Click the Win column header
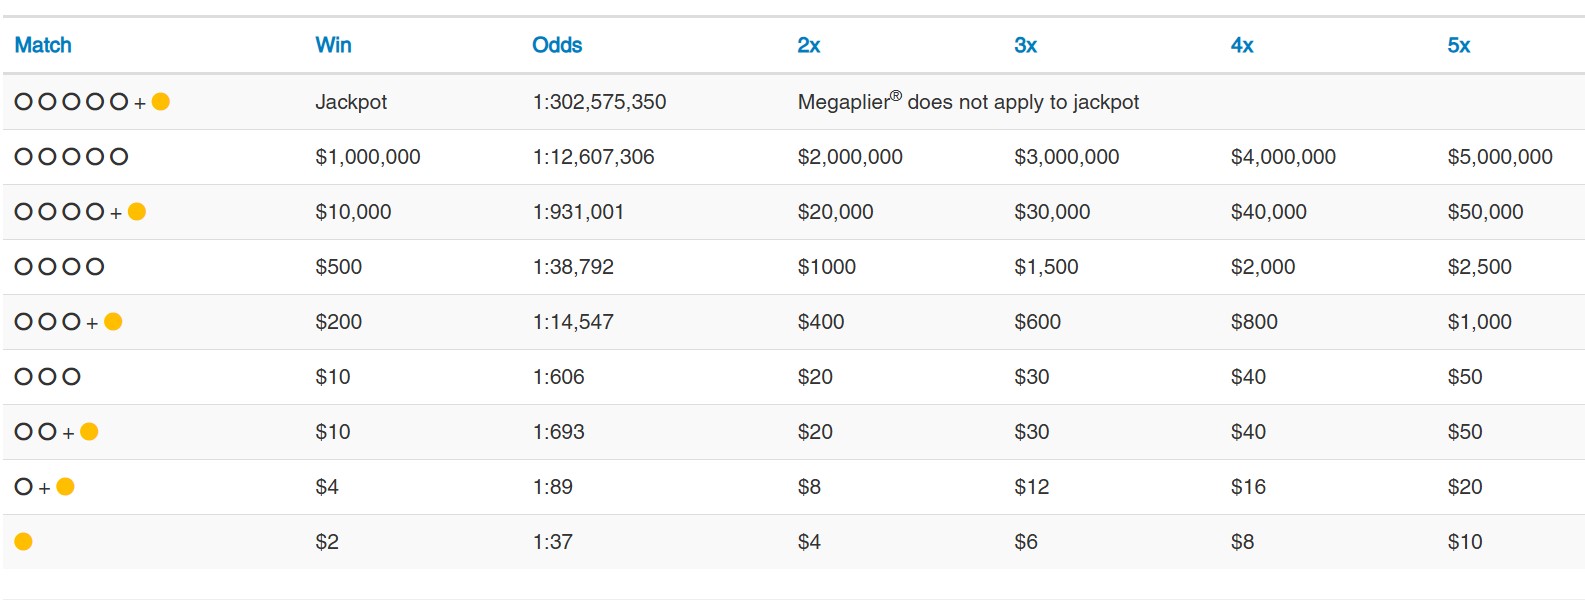This screenshot has width=1585, height=616. (333, 45)
